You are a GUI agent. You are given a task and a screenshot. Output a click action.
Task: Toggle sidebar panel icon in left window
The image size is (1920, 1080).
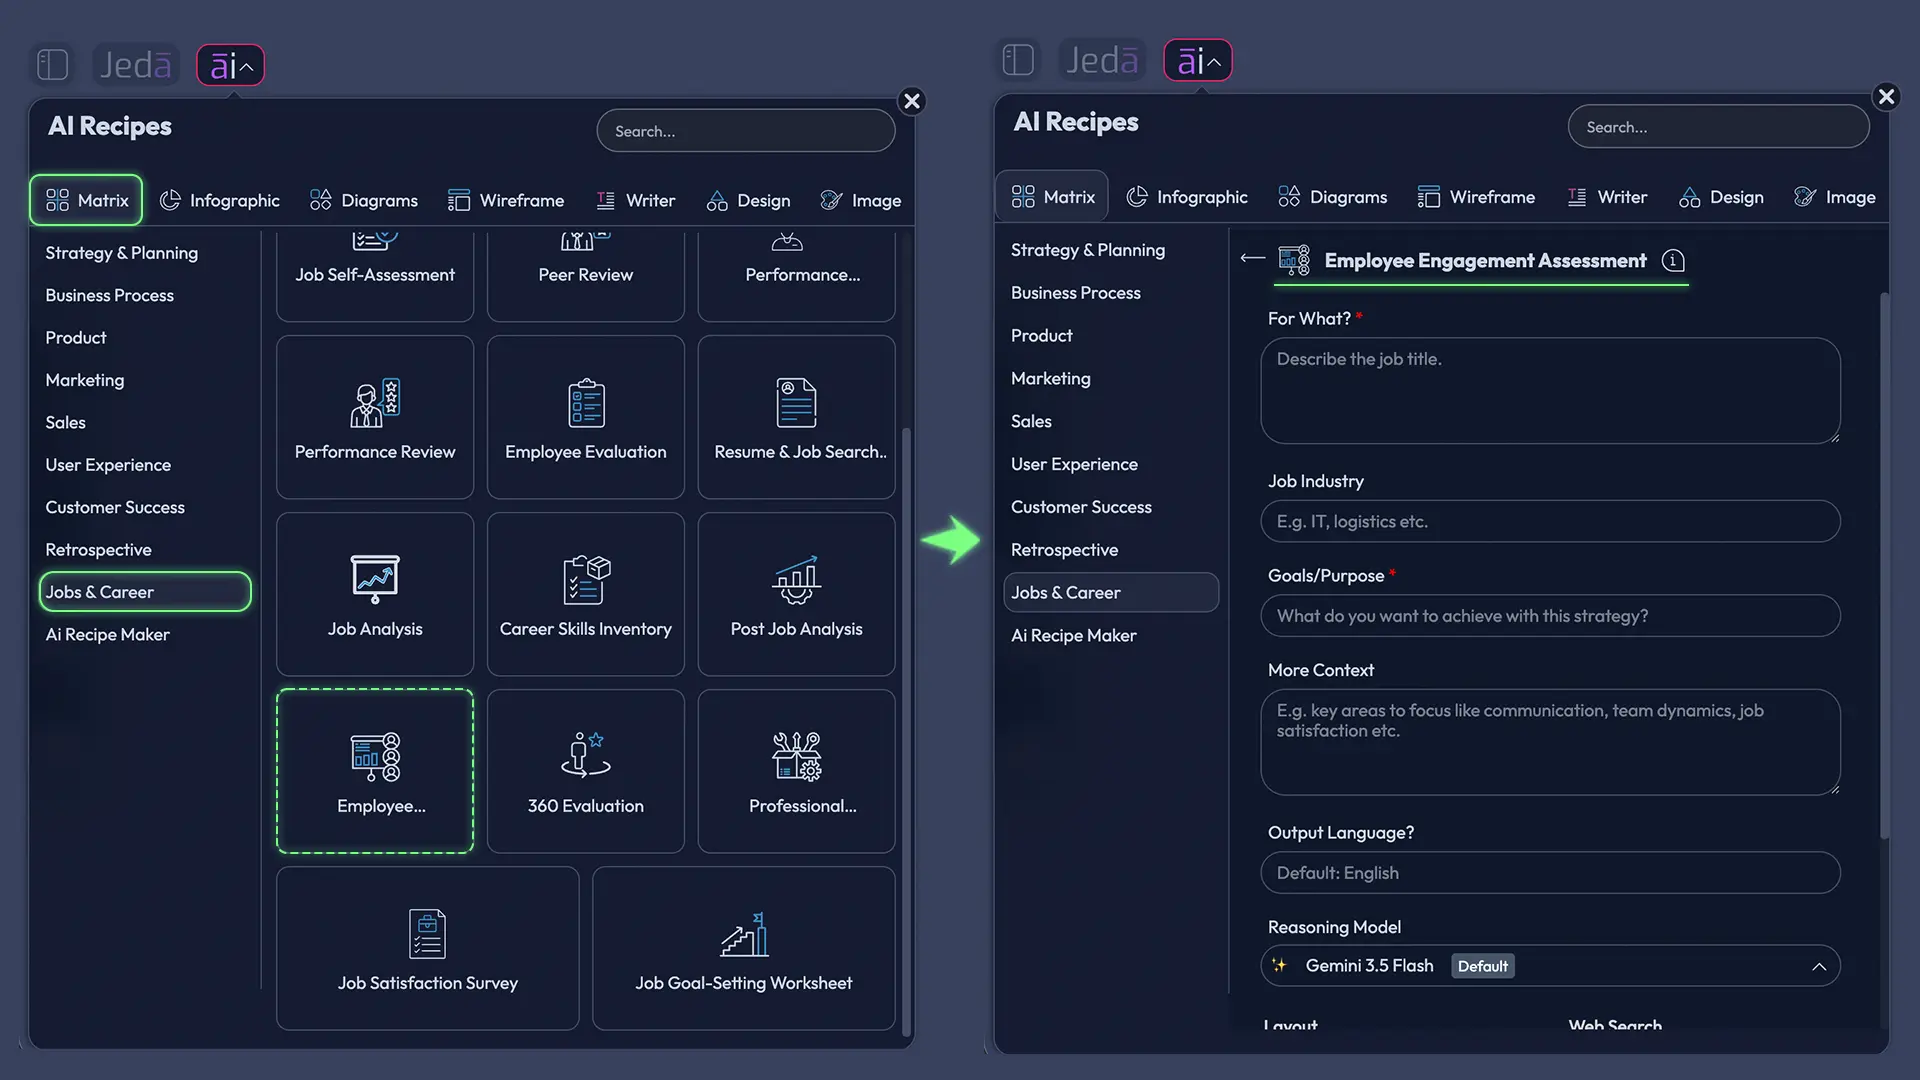pos(52,65)
